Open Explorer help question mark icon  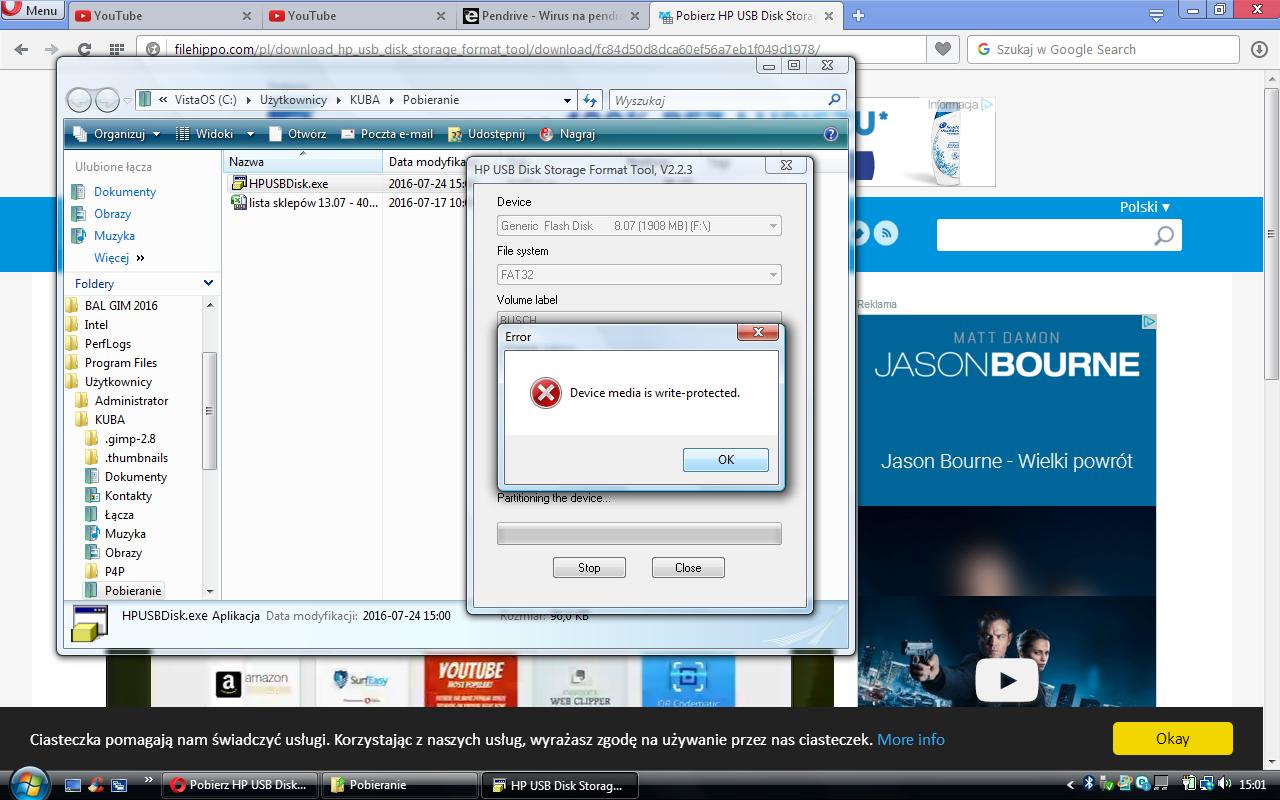point(831,134)
